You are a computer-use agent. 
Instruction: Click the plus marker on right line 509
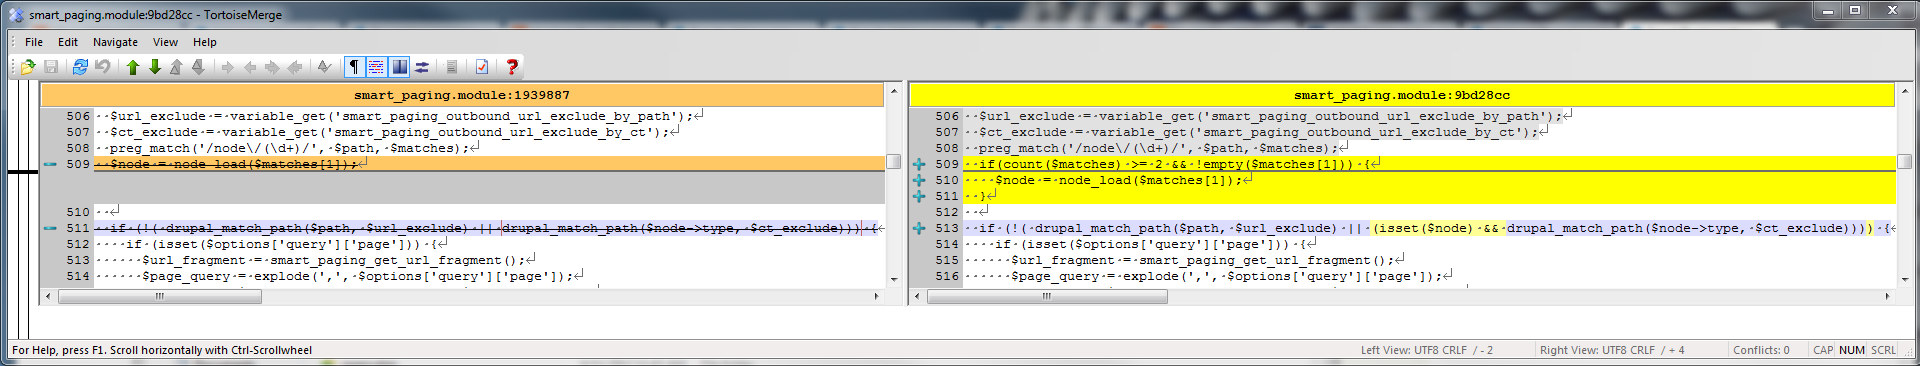[919, 164]
